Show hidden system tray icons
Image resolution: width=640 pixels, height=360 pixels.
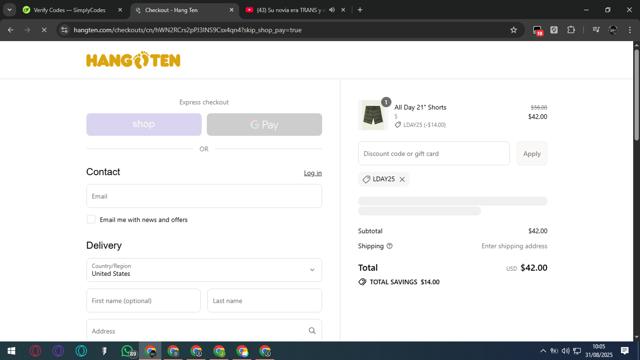click(x=543, y=351)
